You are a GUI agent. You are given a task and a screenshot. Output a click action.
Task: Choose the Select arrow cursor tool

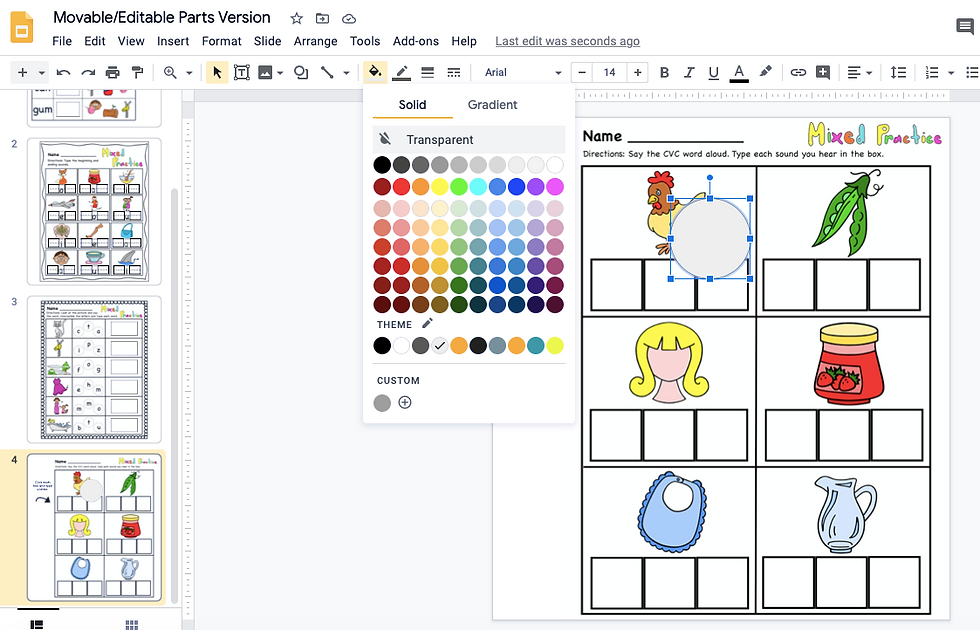coord(217,72)
